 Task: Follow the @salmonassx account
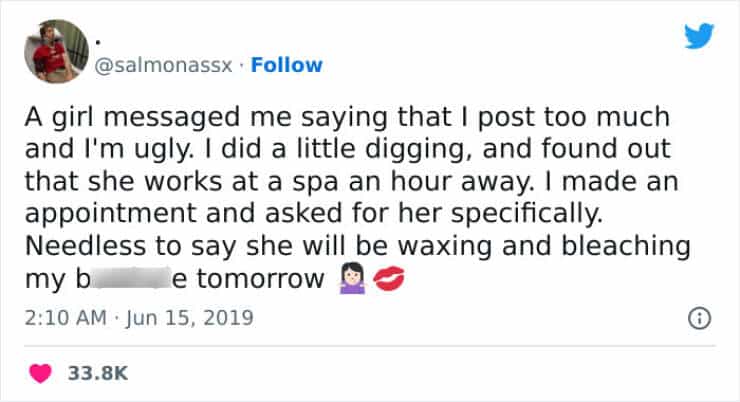click(x=287, y=65)
